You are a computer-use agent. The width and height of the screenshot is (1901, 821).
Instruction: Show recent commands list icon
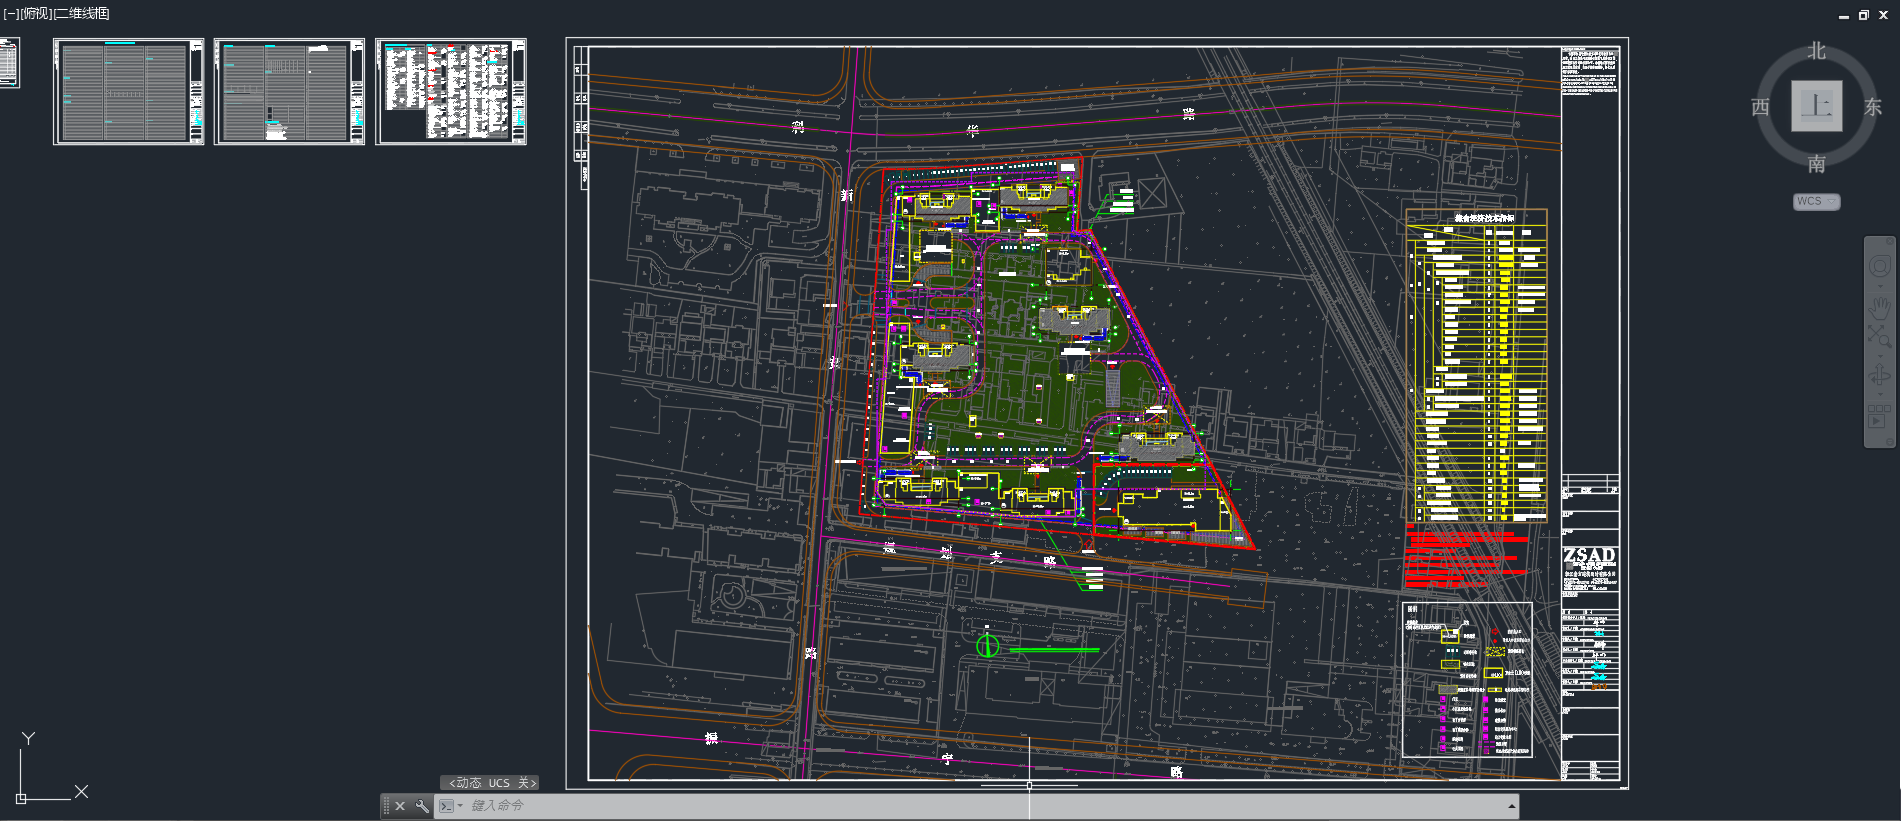click(x=448, y=806)
